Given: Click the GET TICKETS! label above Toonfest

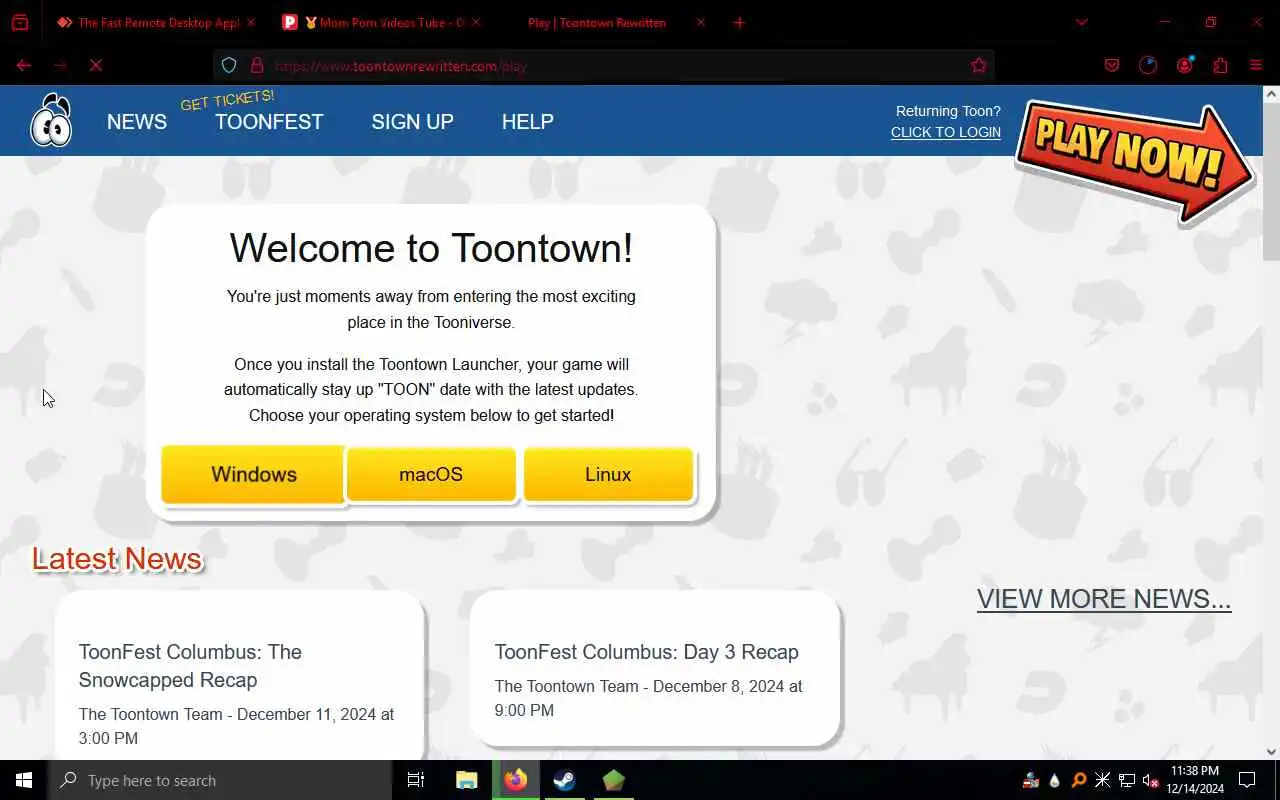Looking at the screenshot, I should (227, 99).
